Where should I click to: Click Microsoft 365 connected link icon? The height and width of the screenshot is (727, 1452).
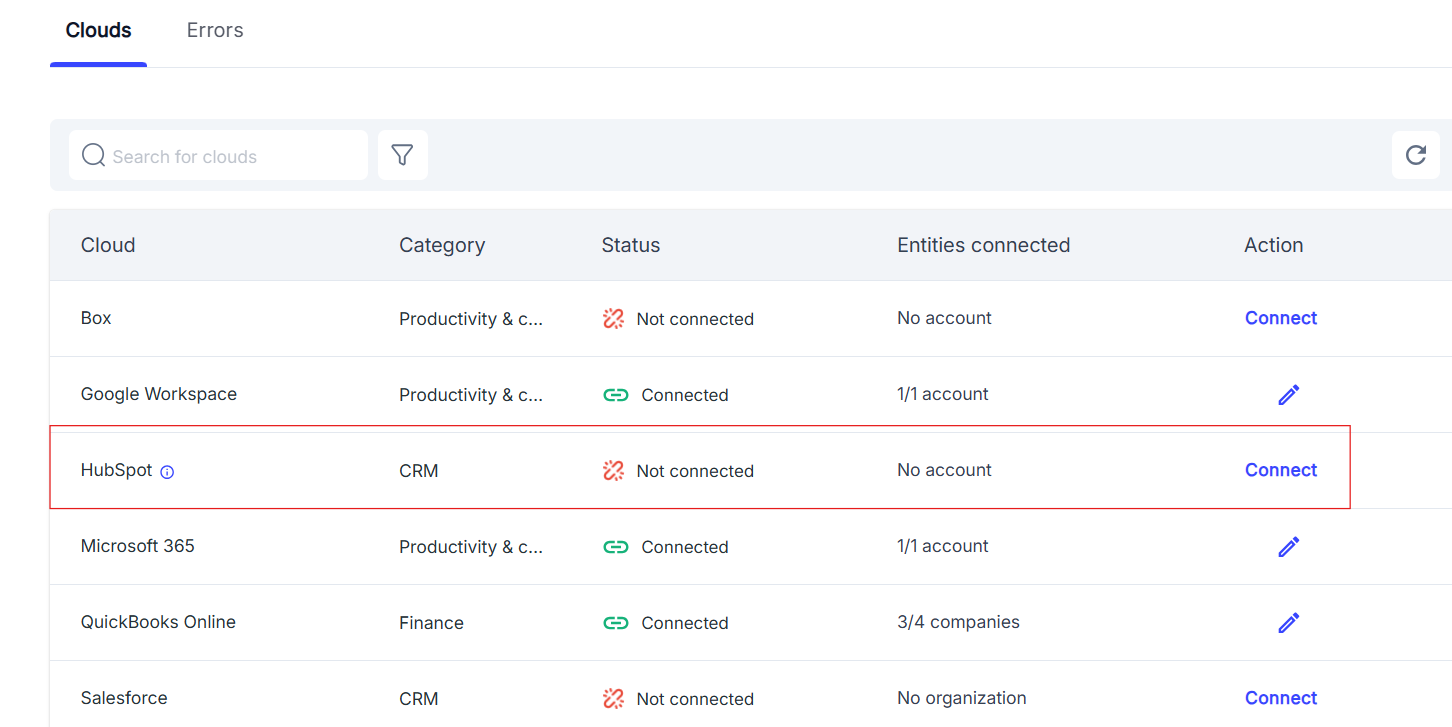[615, 547]
